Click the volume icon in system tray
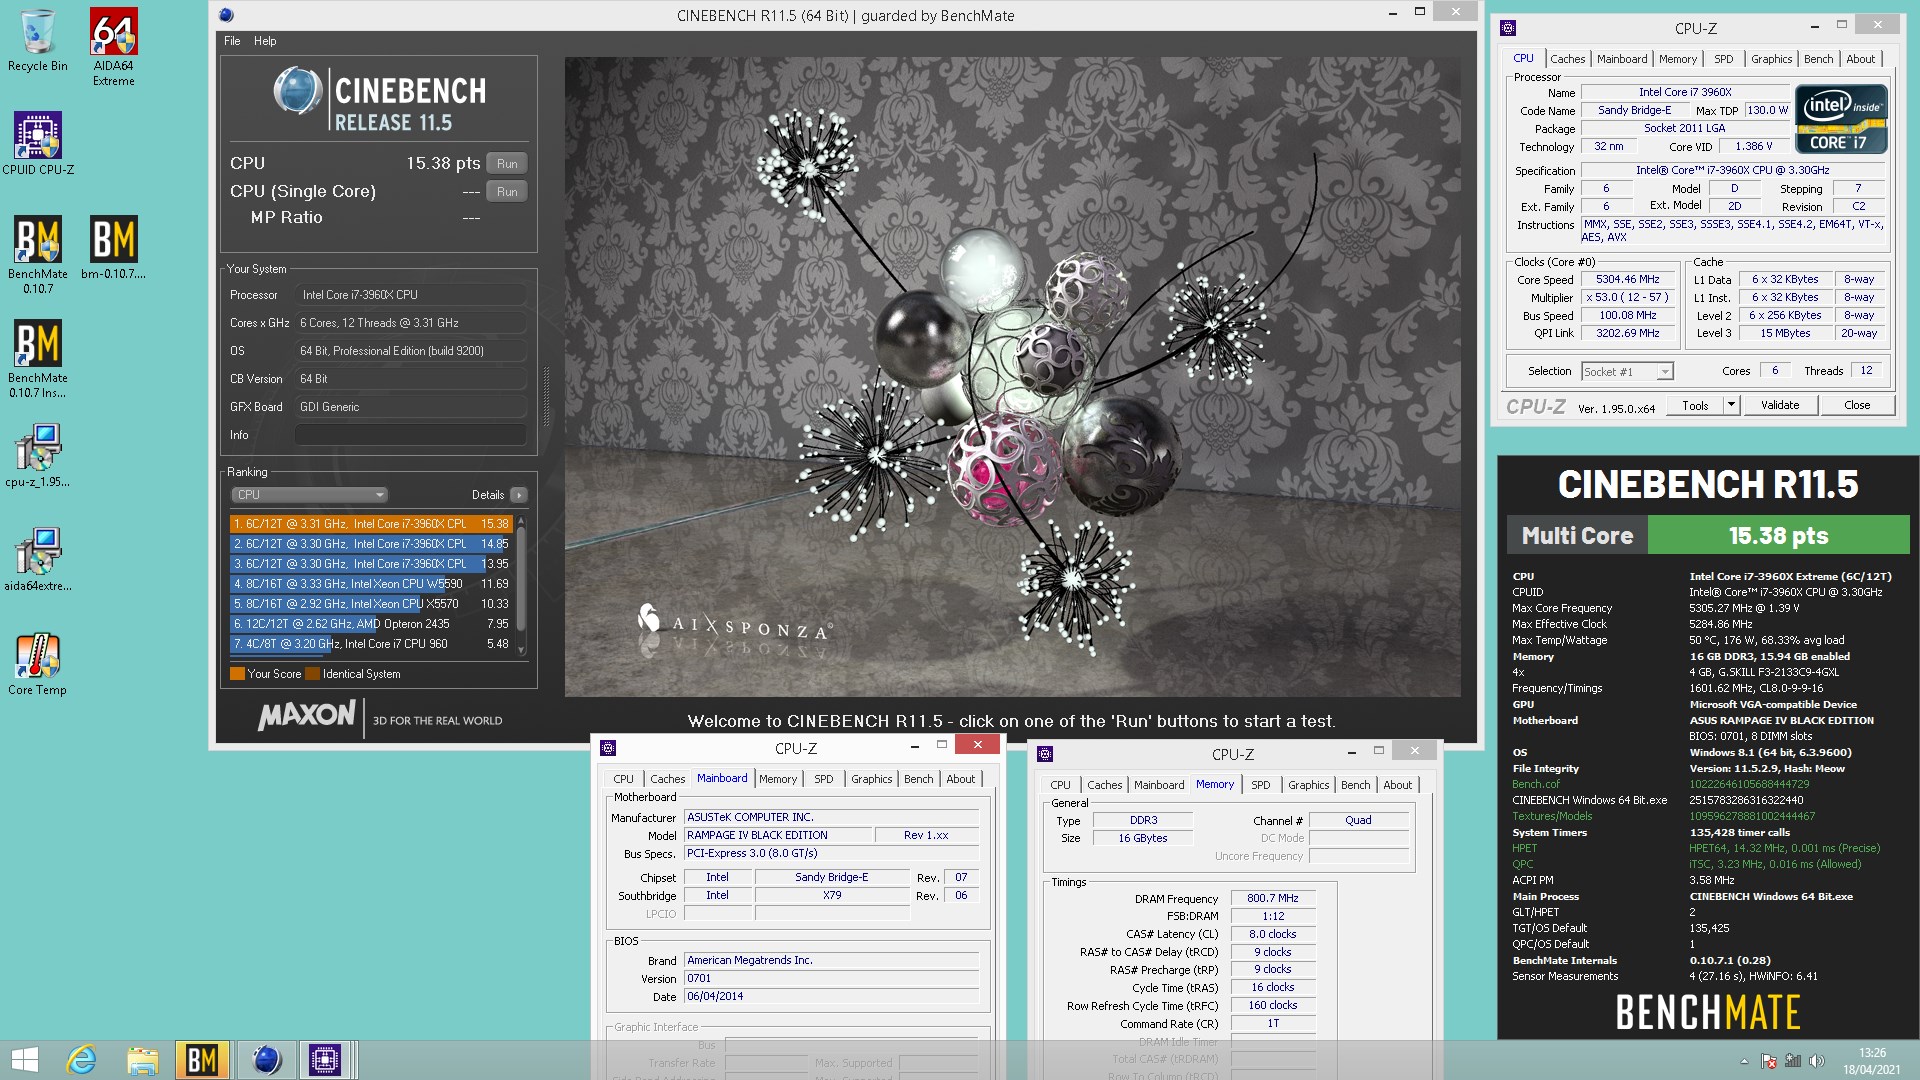Image resolution: width=1920 pixels, height=1080 pixels. [1817, 1061]
